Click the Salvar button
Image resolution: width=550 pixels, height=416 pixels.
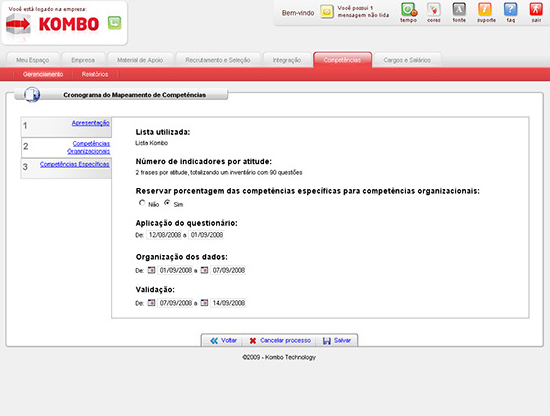[337, 340]
